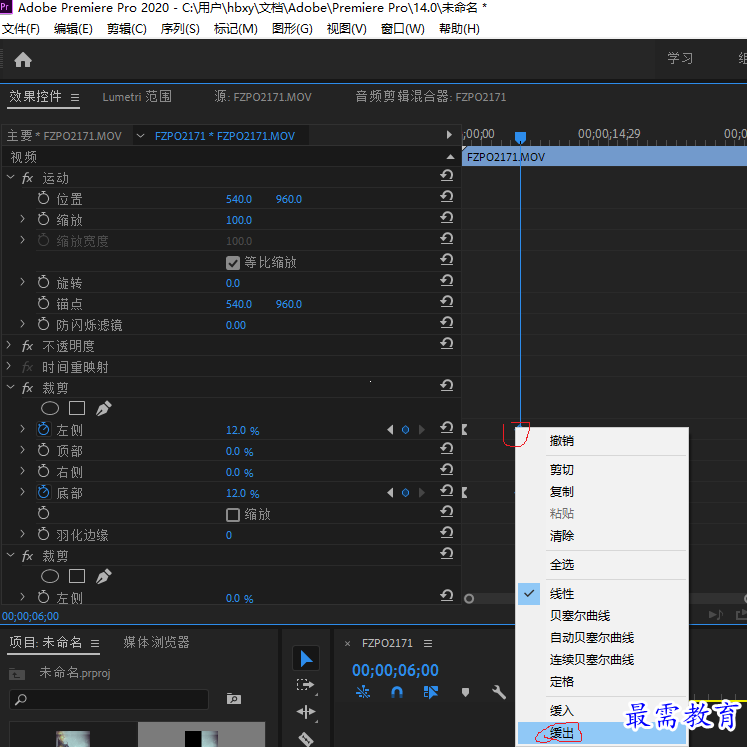747x747 pixels.
Task: Edit the 羽化边缘 value 0
Action: tap(229, 535)
